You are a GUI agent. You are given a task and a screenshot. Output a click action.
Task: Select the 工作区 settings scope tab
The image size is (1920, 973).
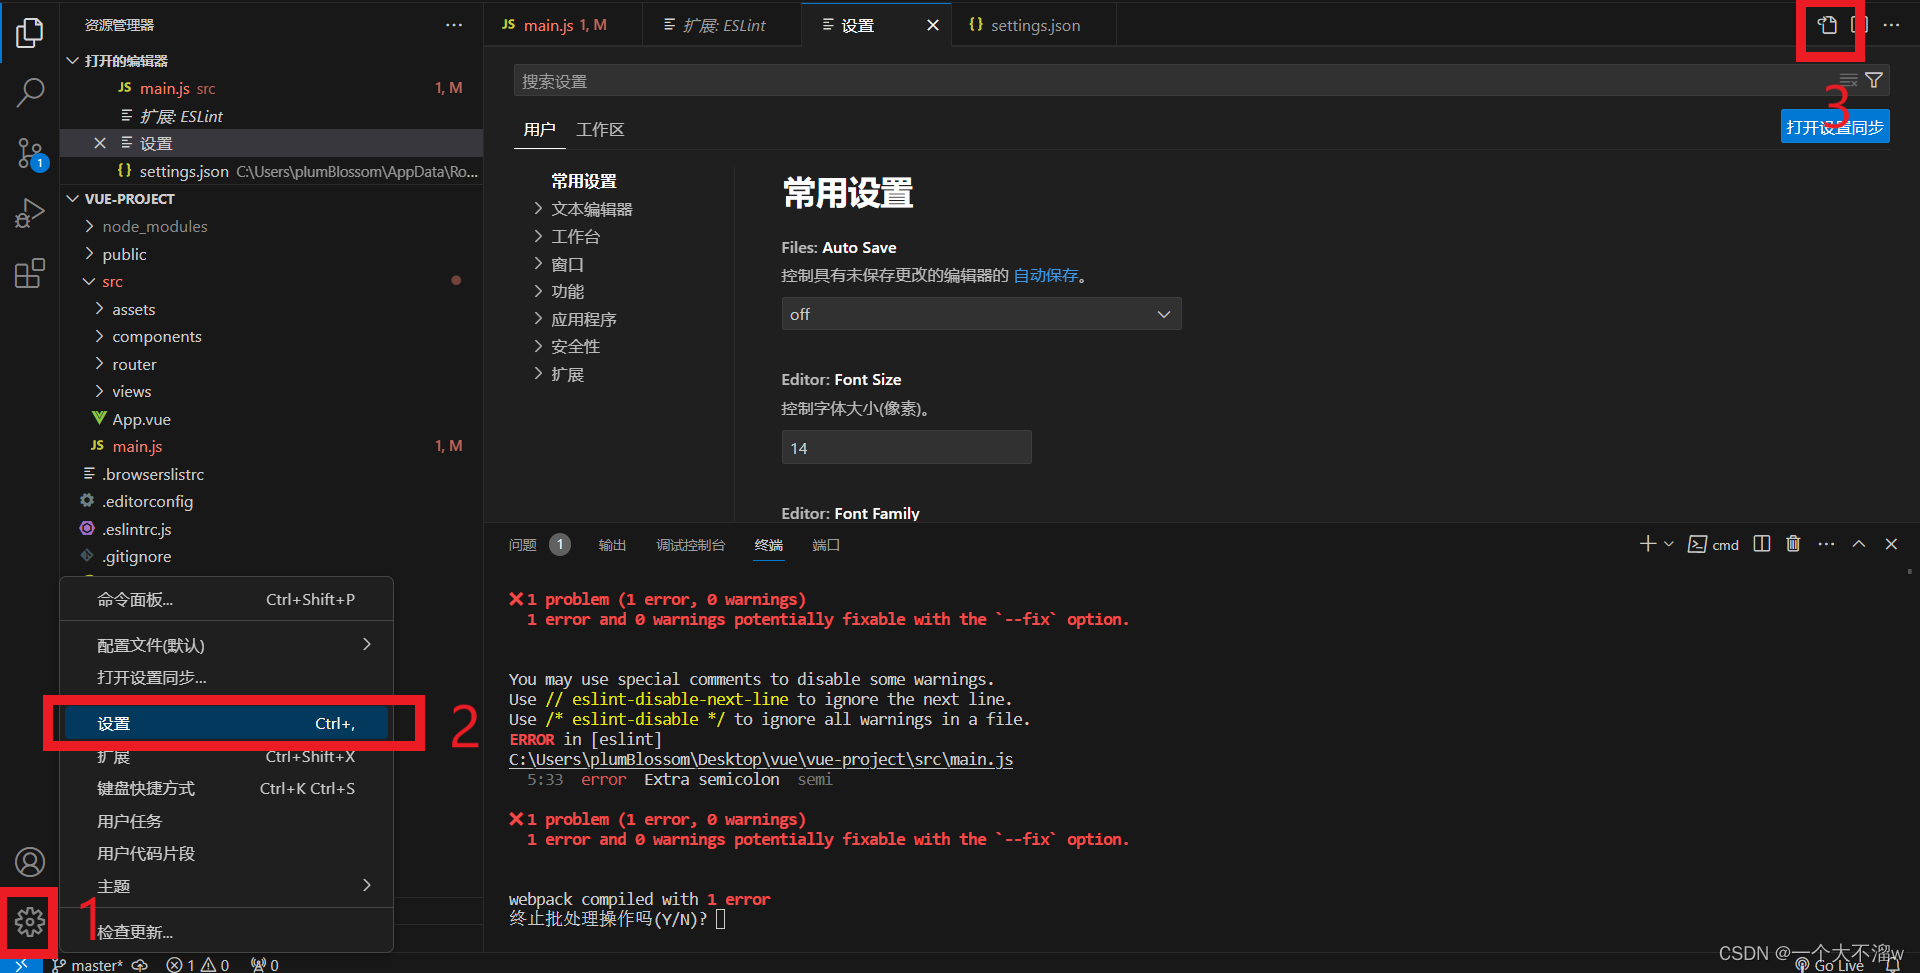pos(600,130)
